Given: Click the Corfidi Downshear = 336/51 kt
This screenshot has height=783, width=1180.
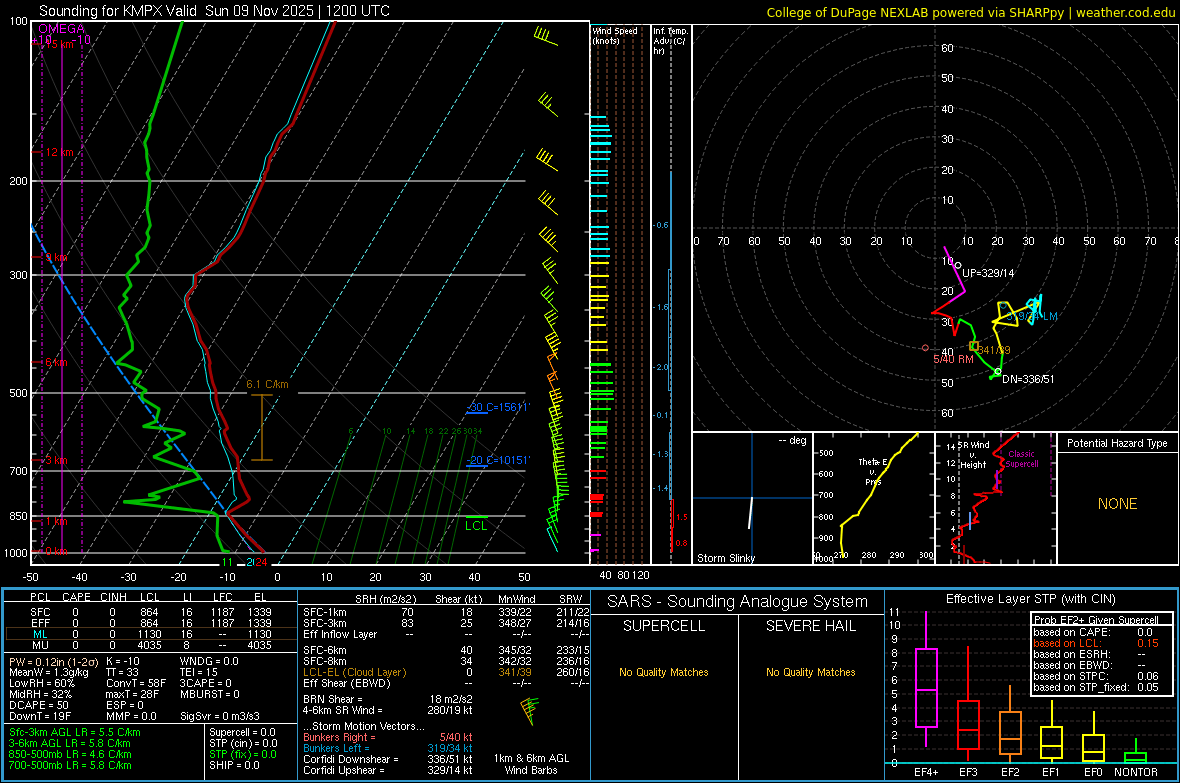Looking at the screenshot, I should [x=388, y=759].
